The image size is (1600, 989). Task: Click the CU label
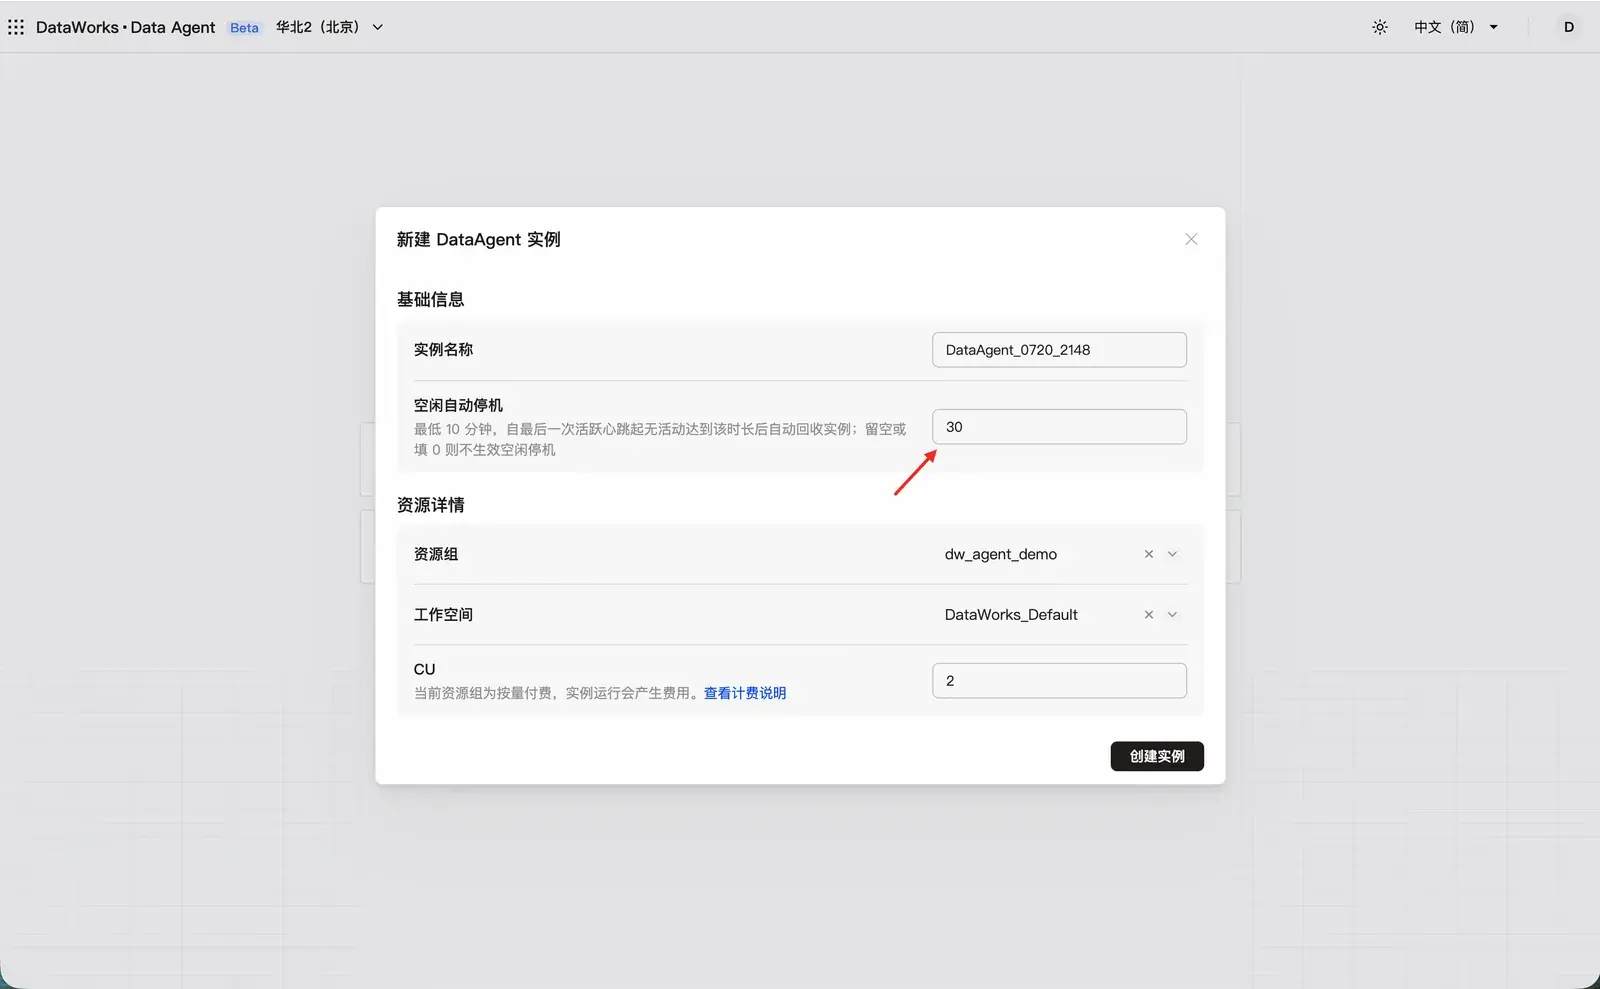click(425, 669)
